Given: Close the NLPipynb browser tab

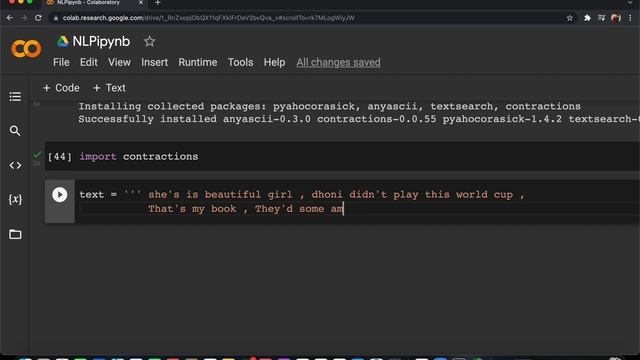Looking at the screenshot, I should click(x=141, y=2).
